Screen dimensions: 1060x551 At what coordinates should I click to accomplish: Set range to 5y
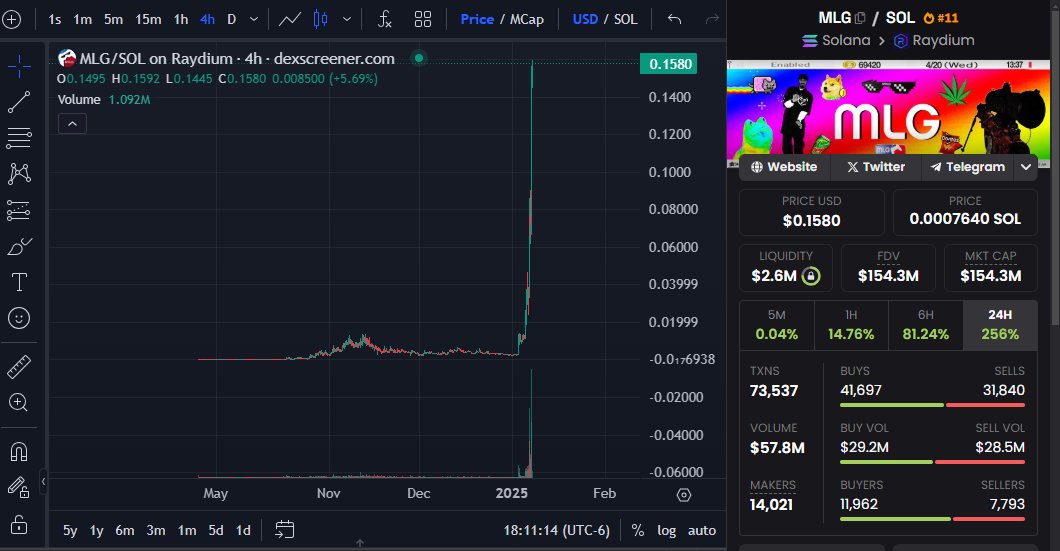coord(70,531)
